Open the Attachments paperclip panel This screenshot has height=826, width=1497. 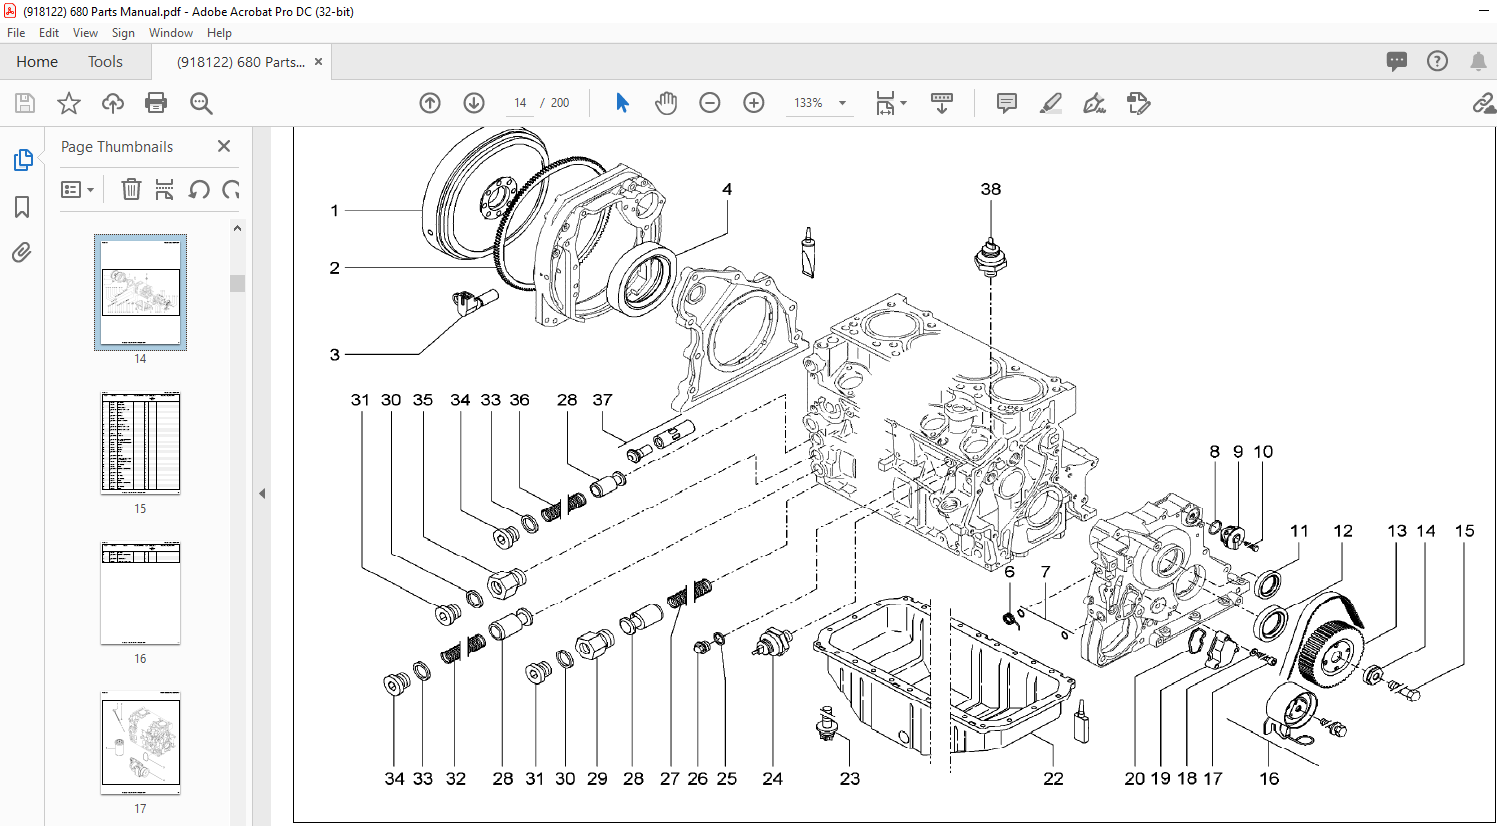tap(22, 252)
